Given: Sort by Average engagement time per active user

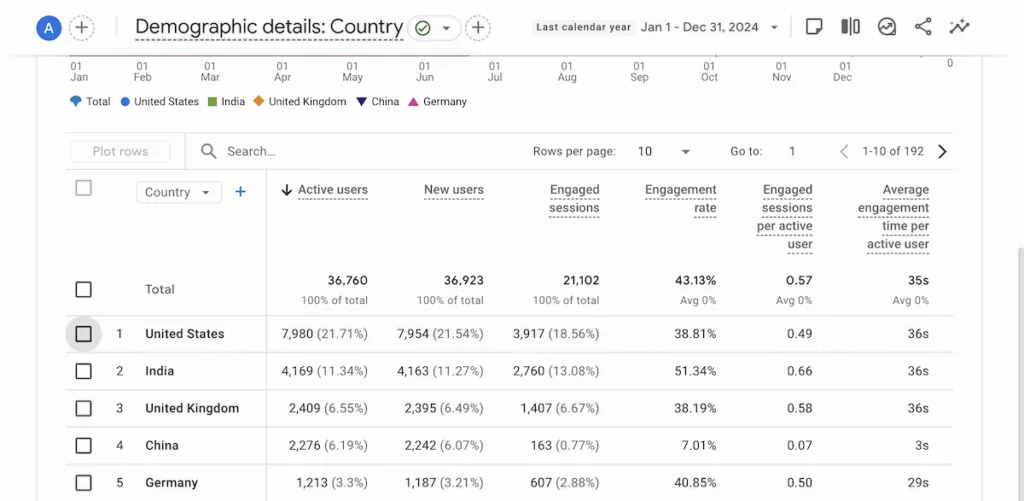Looking at the screenshot, I should (893, 217).
